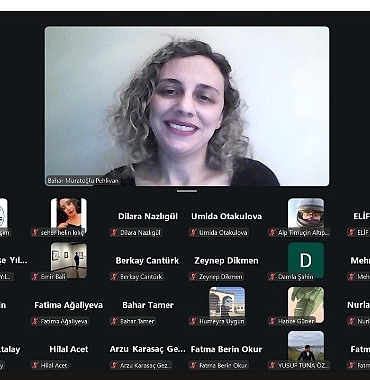Click YUSUF TUNA ÖZ's muted microphone icon
The width and height of the screenshot is (370, 380).
[x=272, y=365]
